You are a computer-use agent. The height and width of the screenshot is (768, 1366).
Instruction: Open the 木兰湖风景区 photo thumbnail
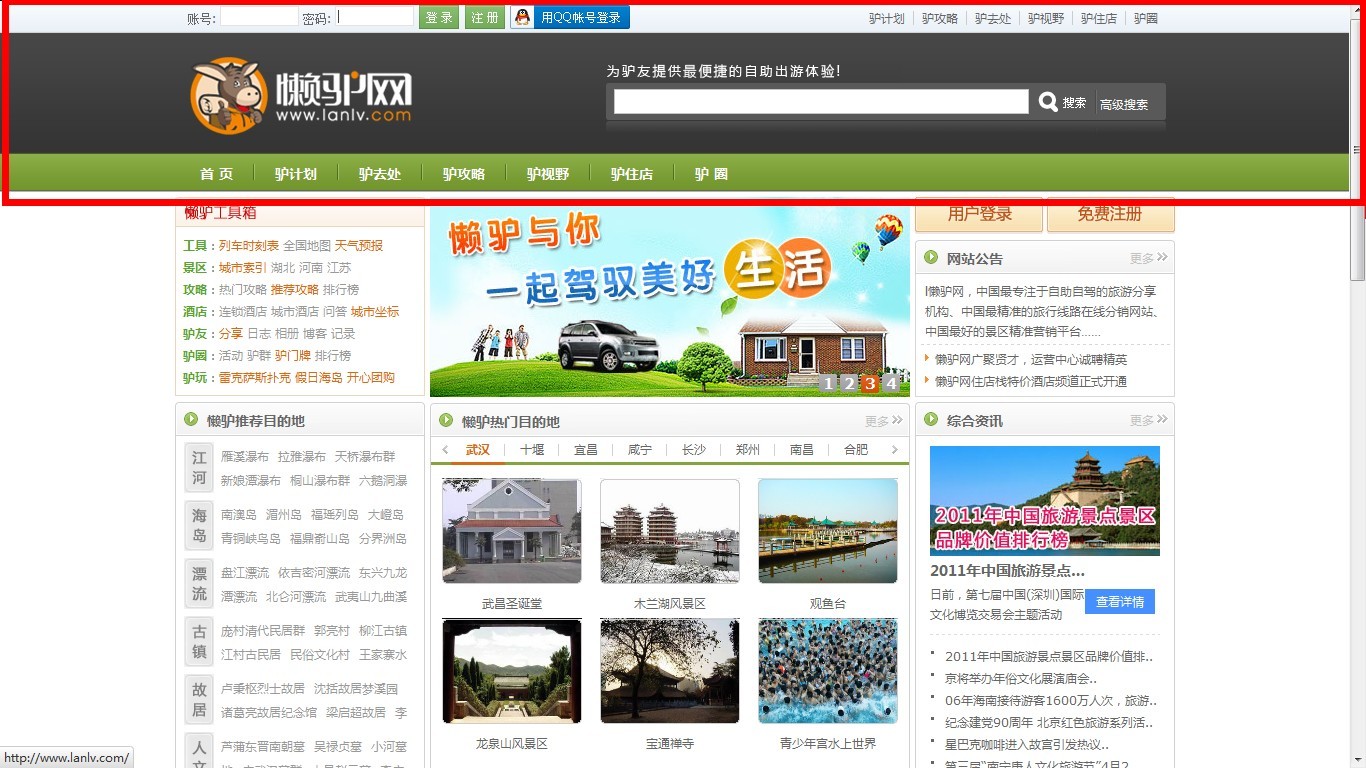tap(670, 531)
